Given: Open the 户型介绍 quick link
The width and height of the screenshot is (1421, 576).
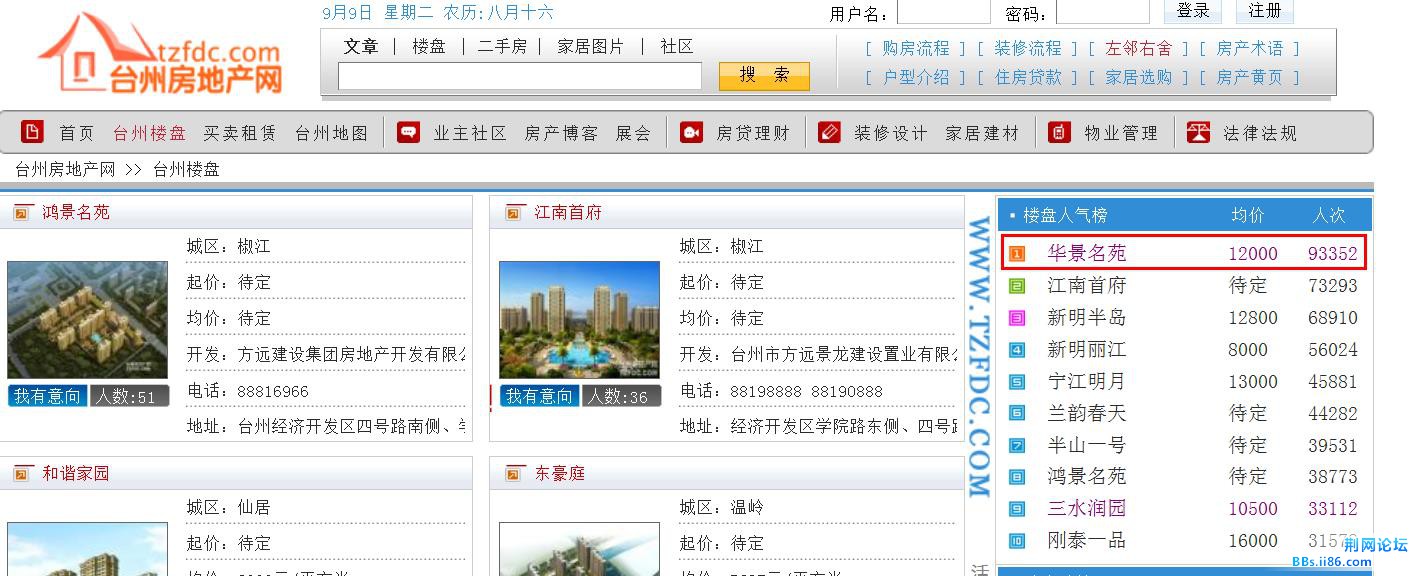Looking at the screenshot, I should 916,77.
